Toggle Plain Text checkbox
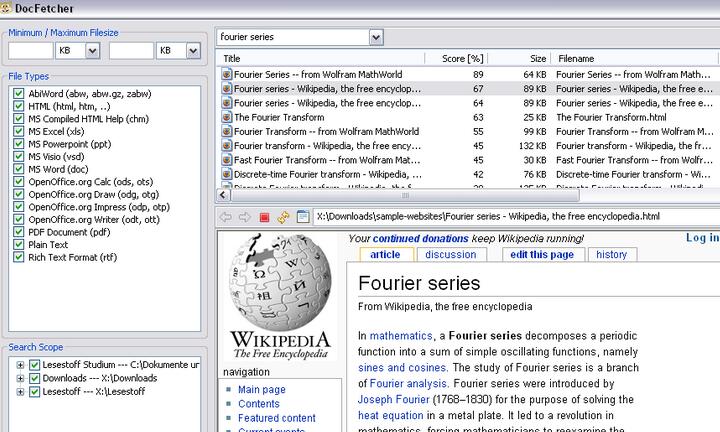720x432 pixels. 18,244
